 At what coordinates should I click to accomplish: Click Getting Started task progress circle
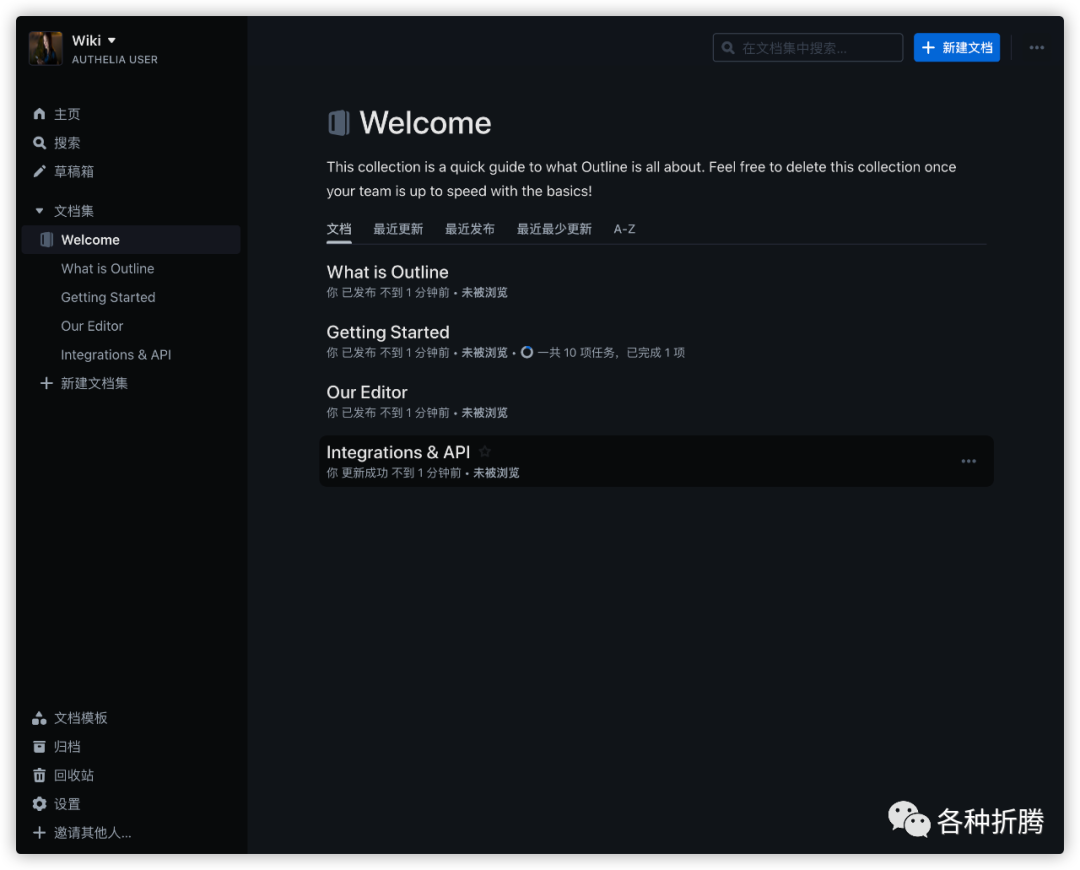coord(527,352)
